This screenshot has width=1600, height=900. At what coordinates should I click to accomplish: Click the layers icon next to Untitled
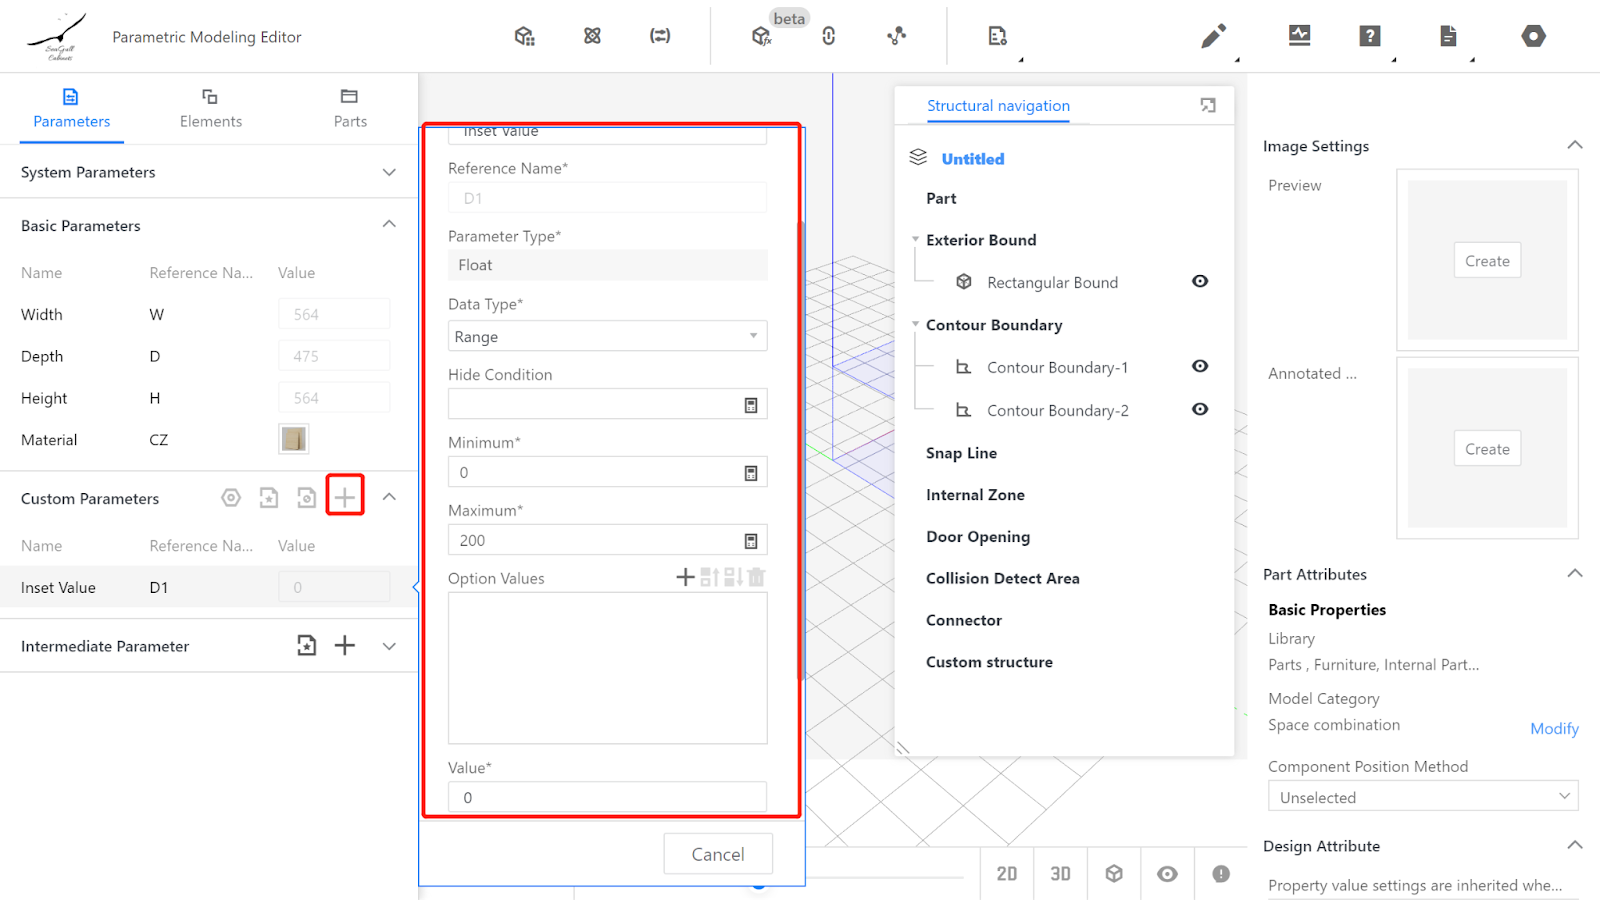(918, 157)
